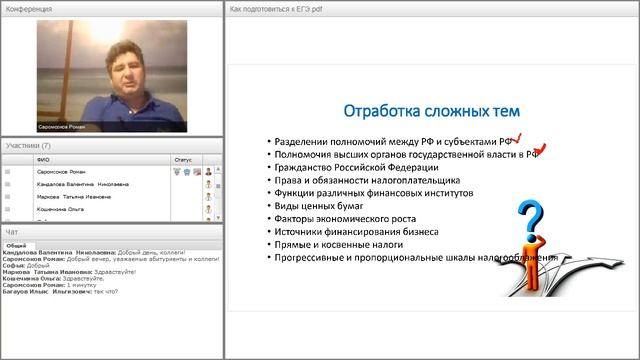Open the Общий chat tab
The height and width of the screenshot is (360, 640).
click(x=16, y=246)
